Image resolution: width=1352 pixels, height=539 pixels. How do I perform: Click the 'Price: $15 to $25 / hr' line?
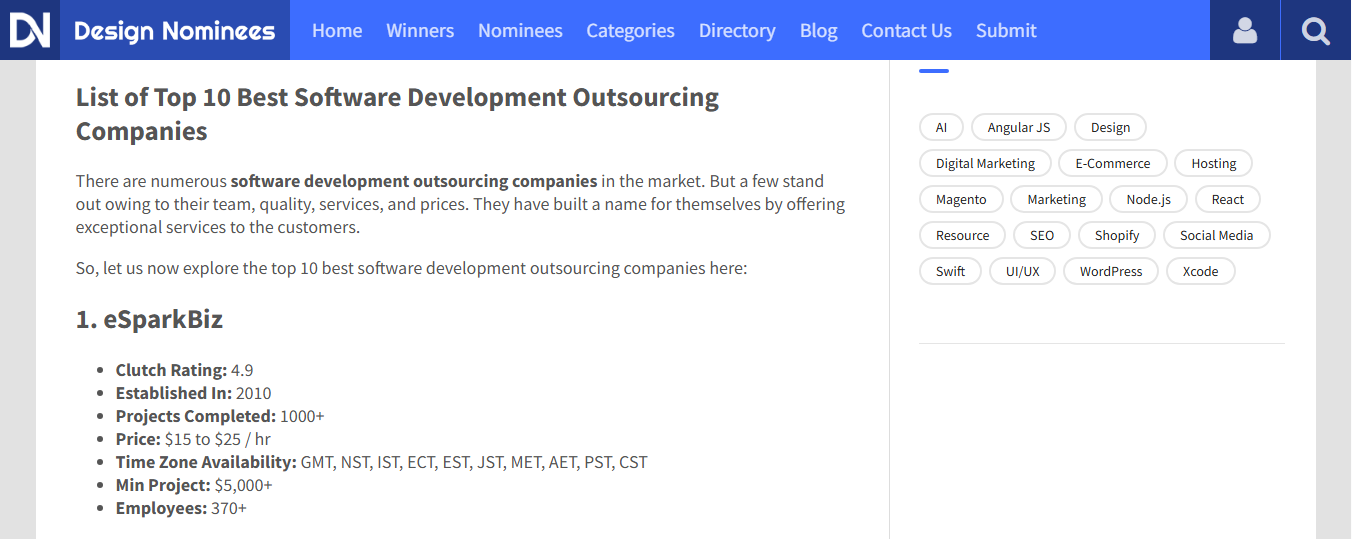pos(193,439)
